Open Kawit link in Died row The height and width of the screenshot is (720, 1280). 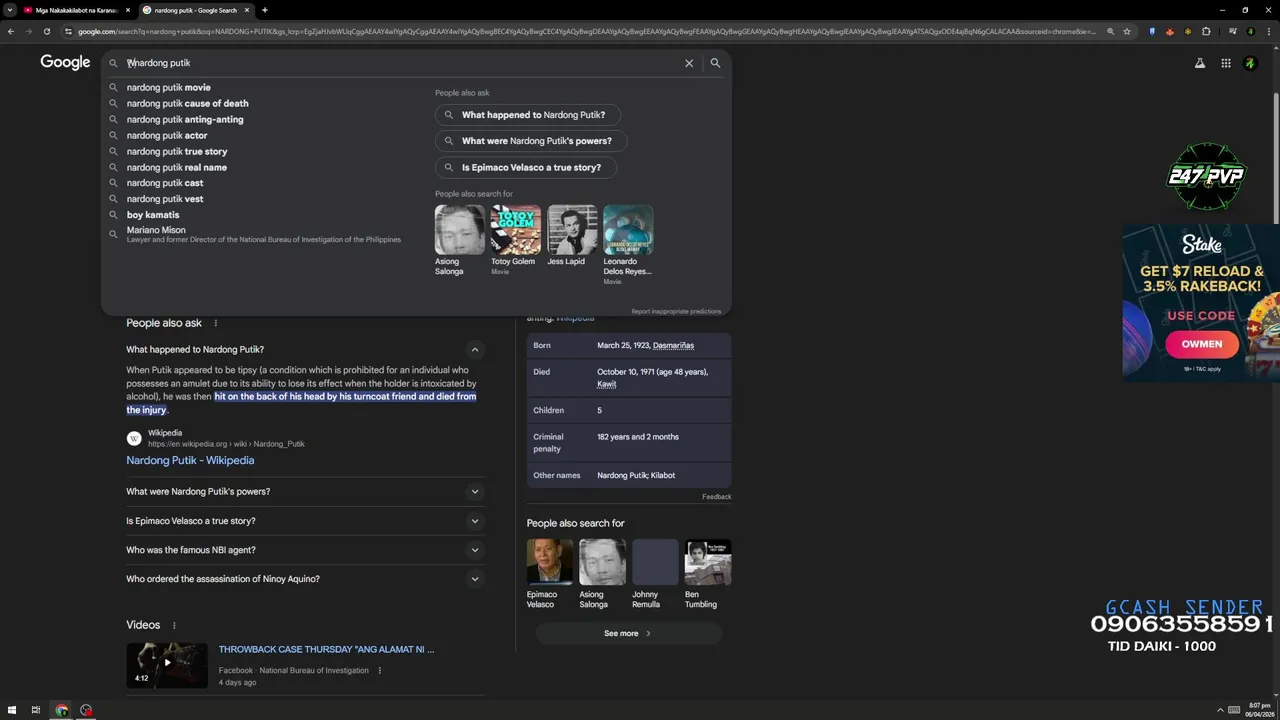(x=606, y=384)
